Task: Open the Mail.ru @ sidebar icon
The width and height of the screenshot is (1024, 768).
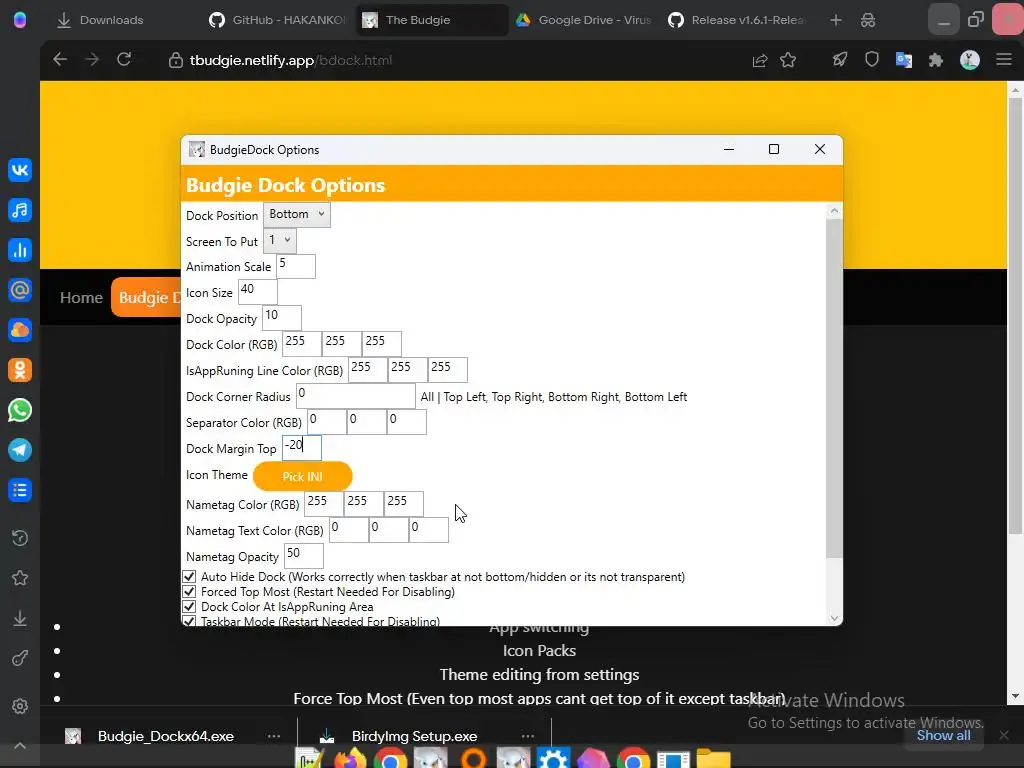Action: click(x=20, y=290)
